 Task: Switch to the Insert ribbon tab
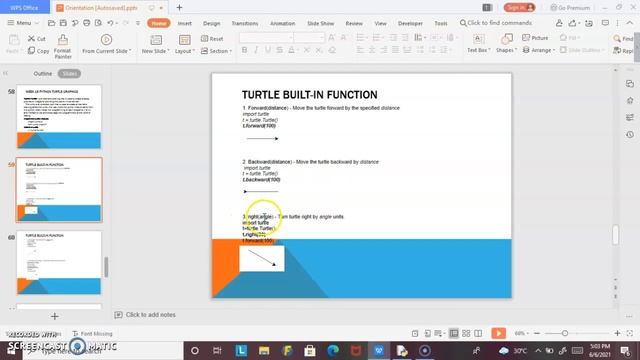[x=184, y=23]
